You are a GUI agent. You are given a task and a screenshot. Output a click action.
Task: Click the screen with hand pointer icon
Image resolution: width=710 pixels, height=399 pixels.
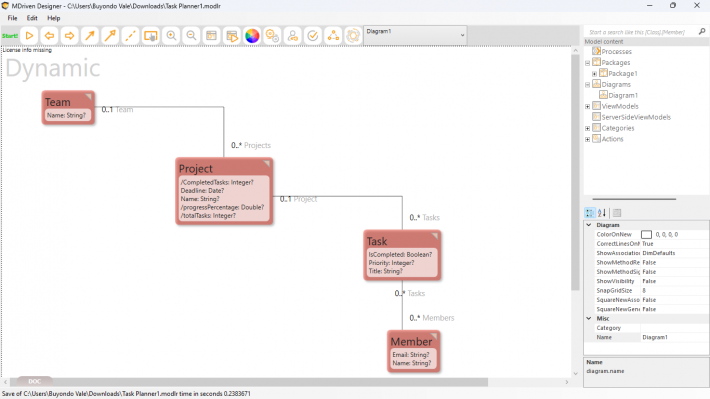(151, 35)
